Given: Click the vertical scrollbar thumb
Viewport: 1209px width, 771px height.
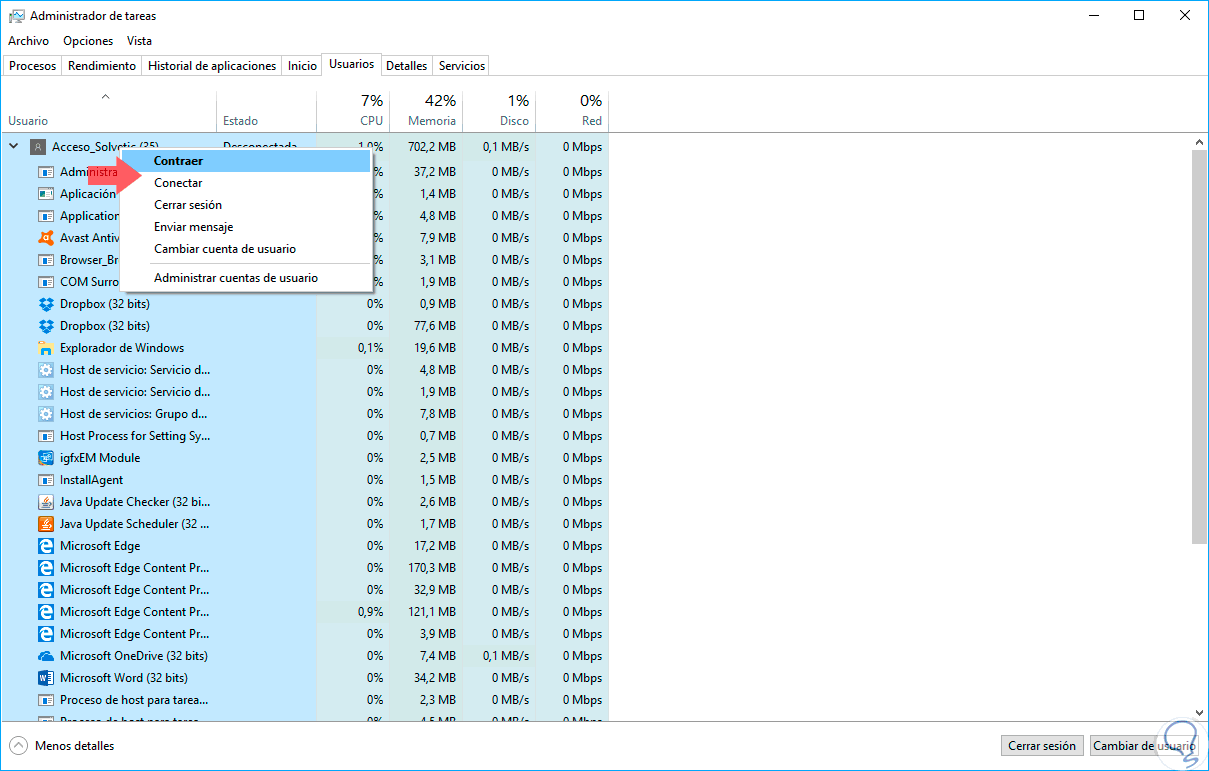Looking at the screenshot, I should tap(1200, 348).
